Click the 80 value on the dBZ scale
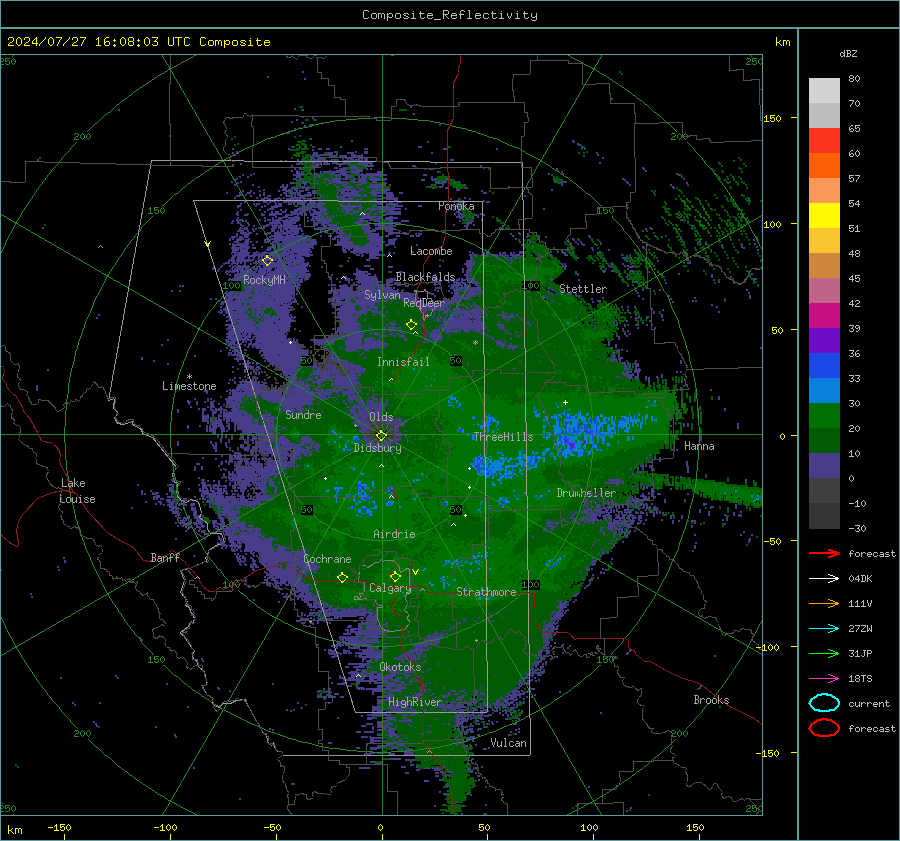 tap(854, 79)
